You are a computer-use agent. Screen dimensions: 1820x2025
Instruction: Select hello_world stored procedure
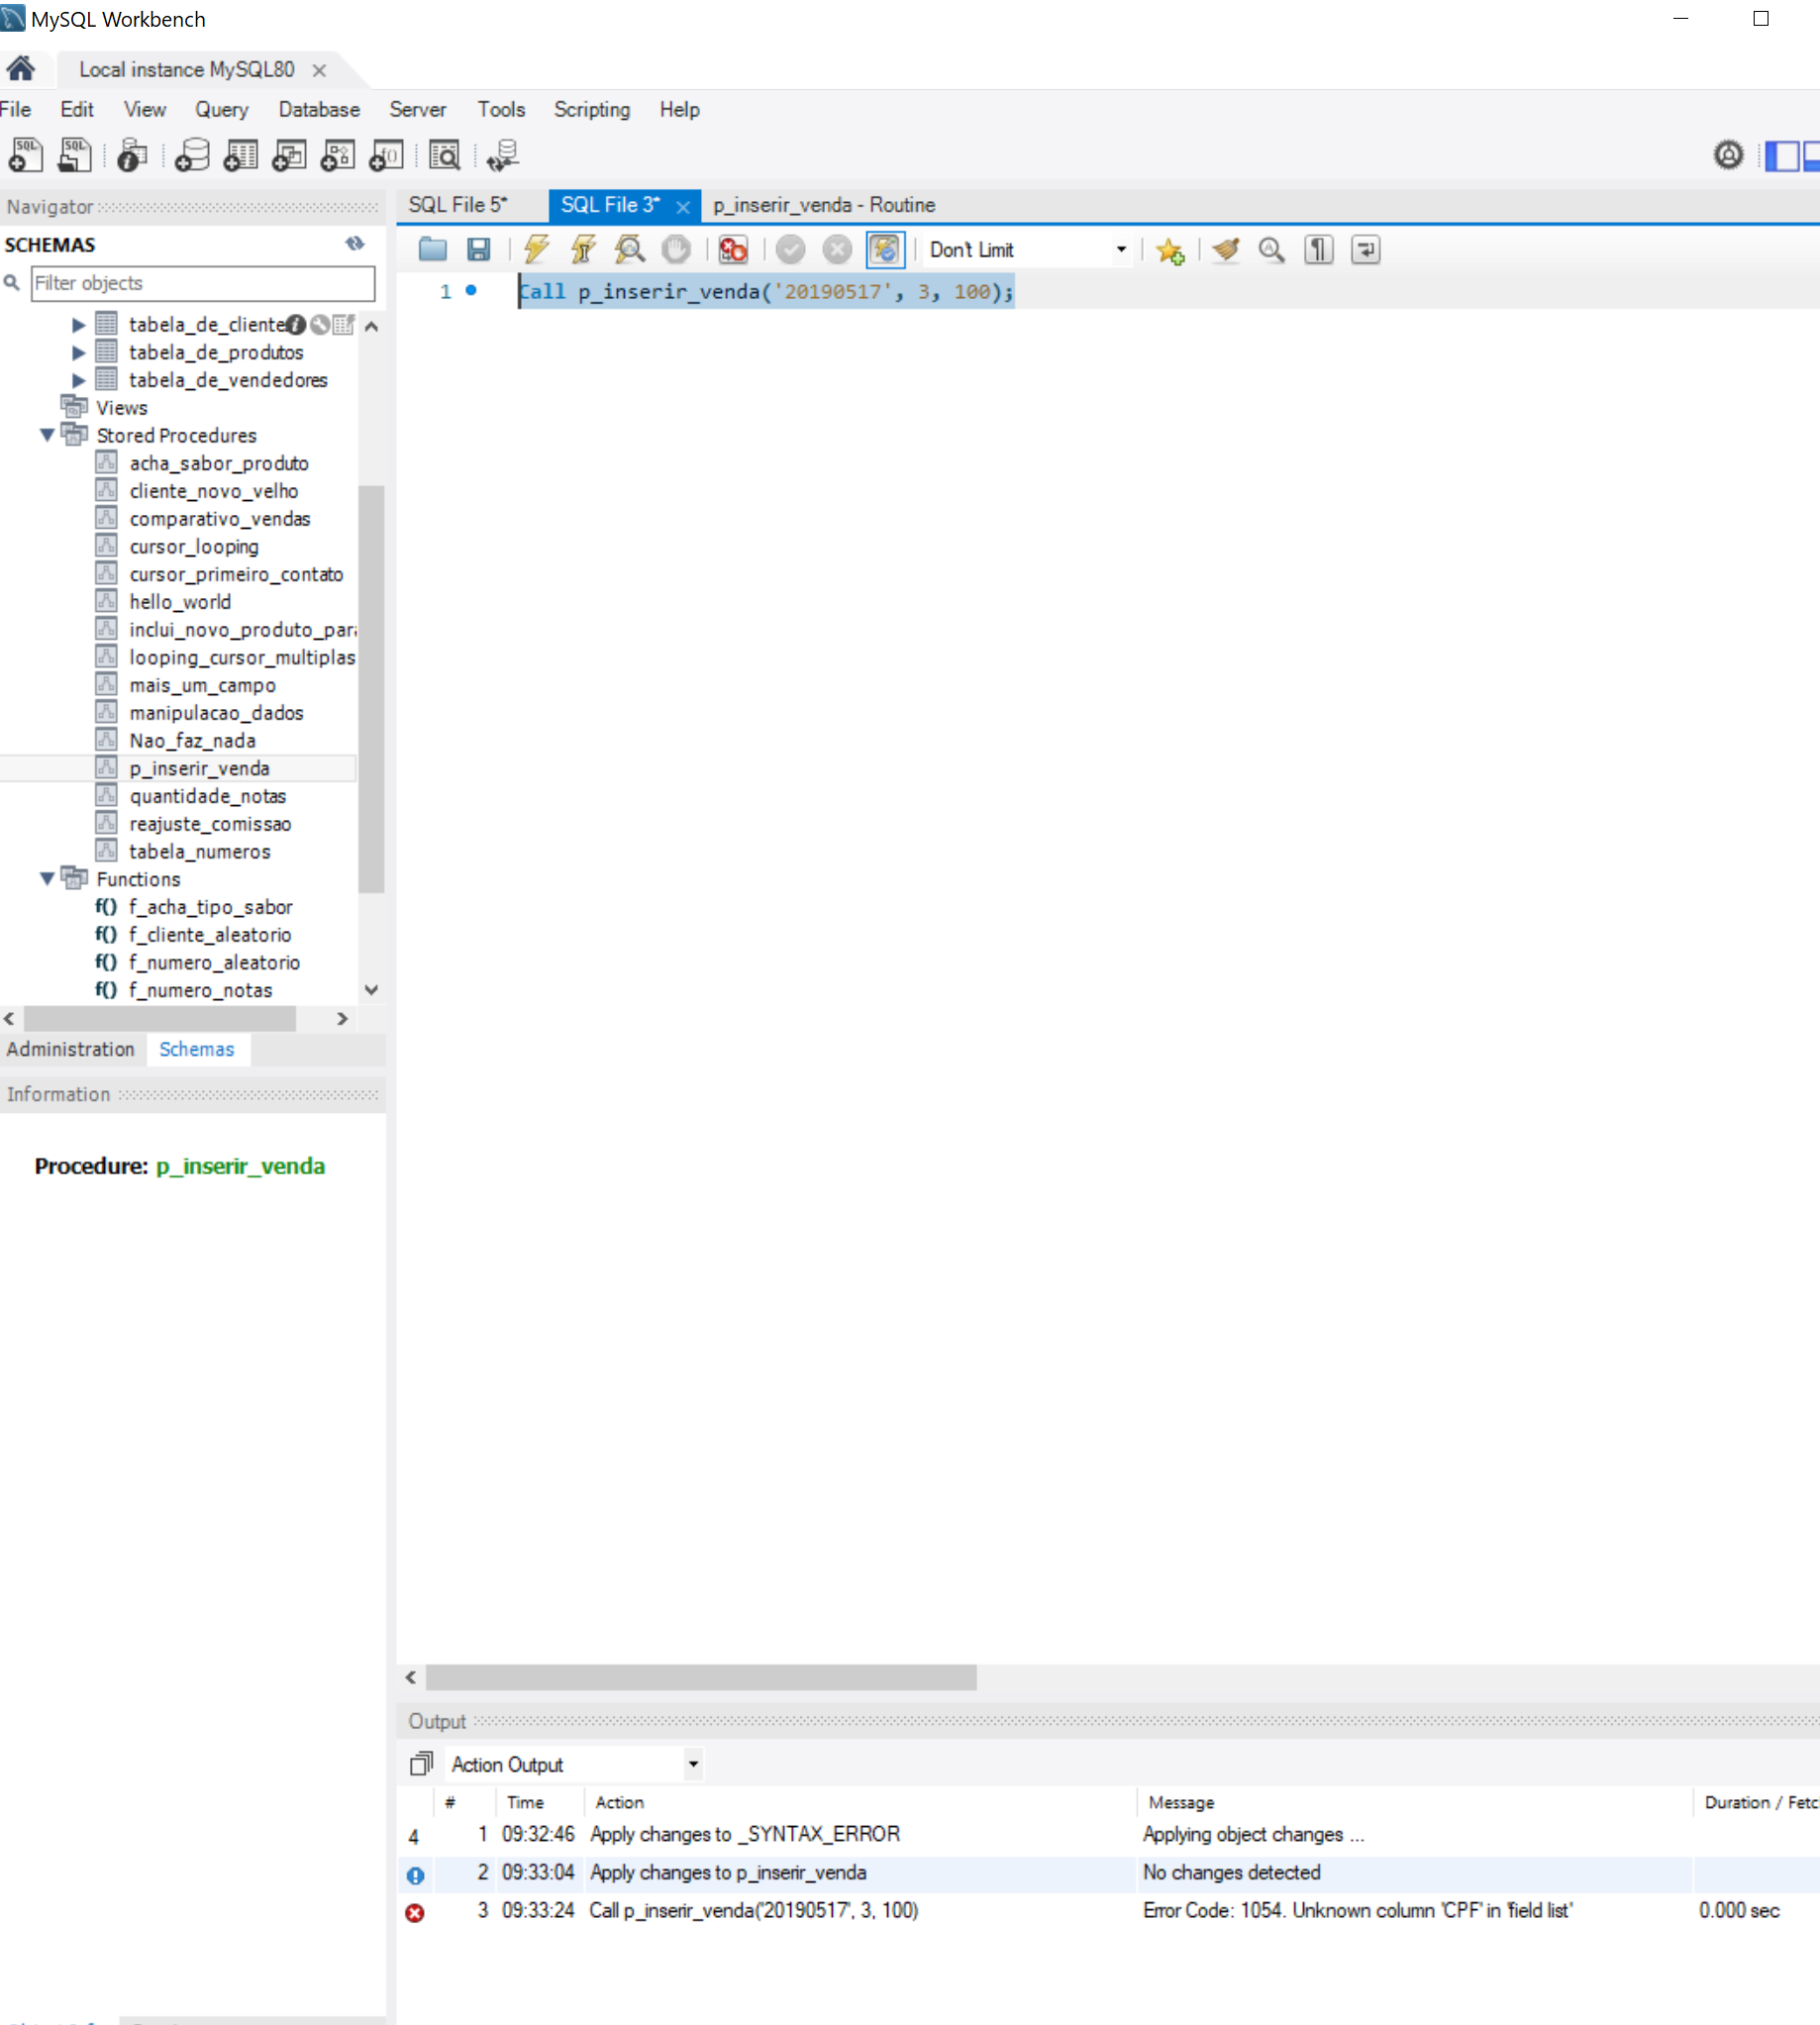coord(180,602)
